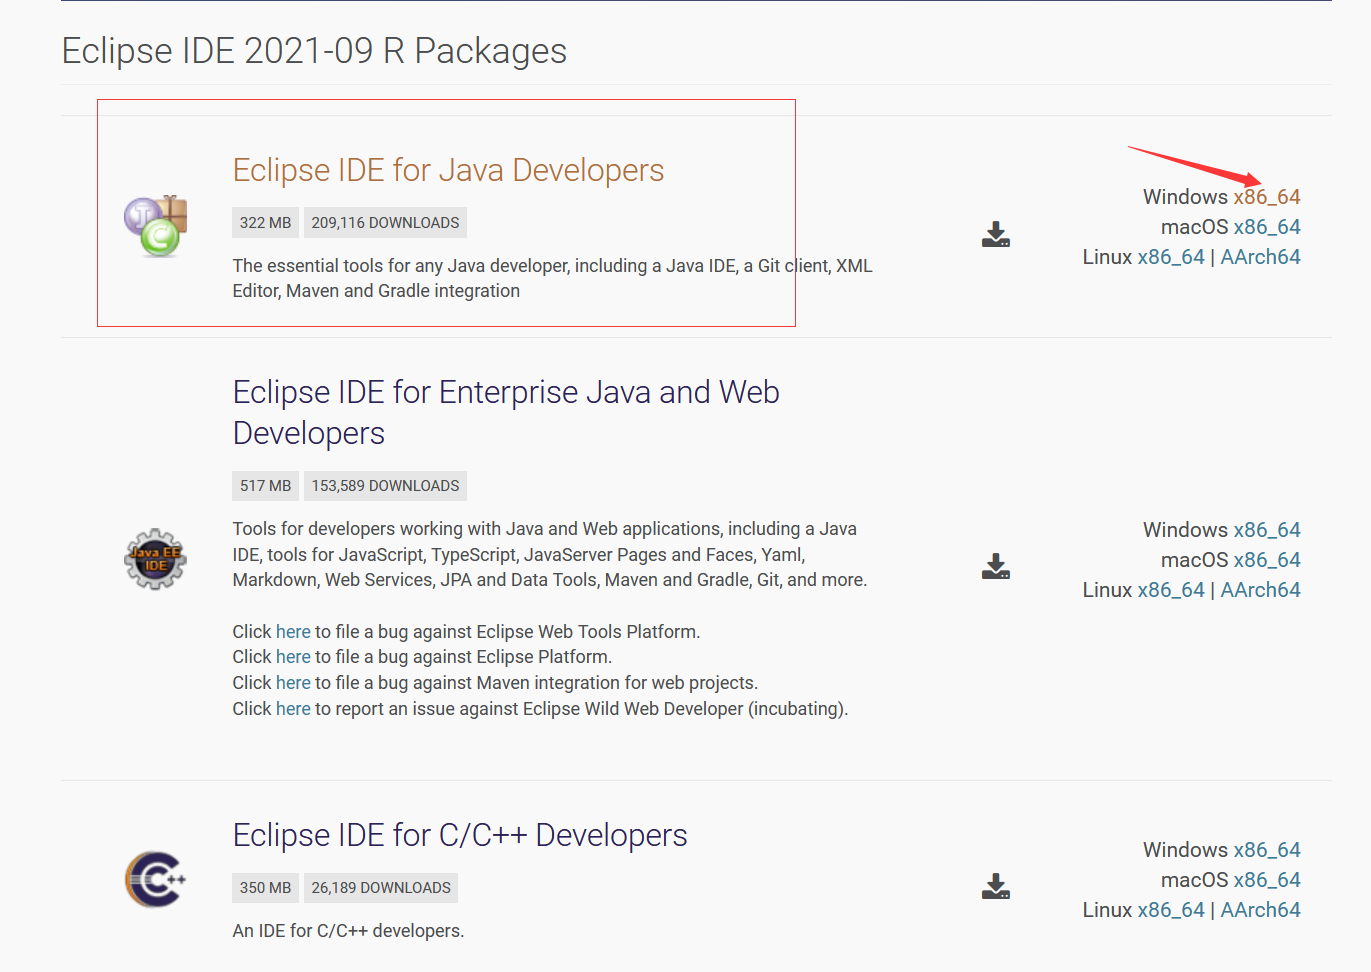1371x972 pixels.
Task: Click the 517 MB size badge
Action: tap(264, 485)
